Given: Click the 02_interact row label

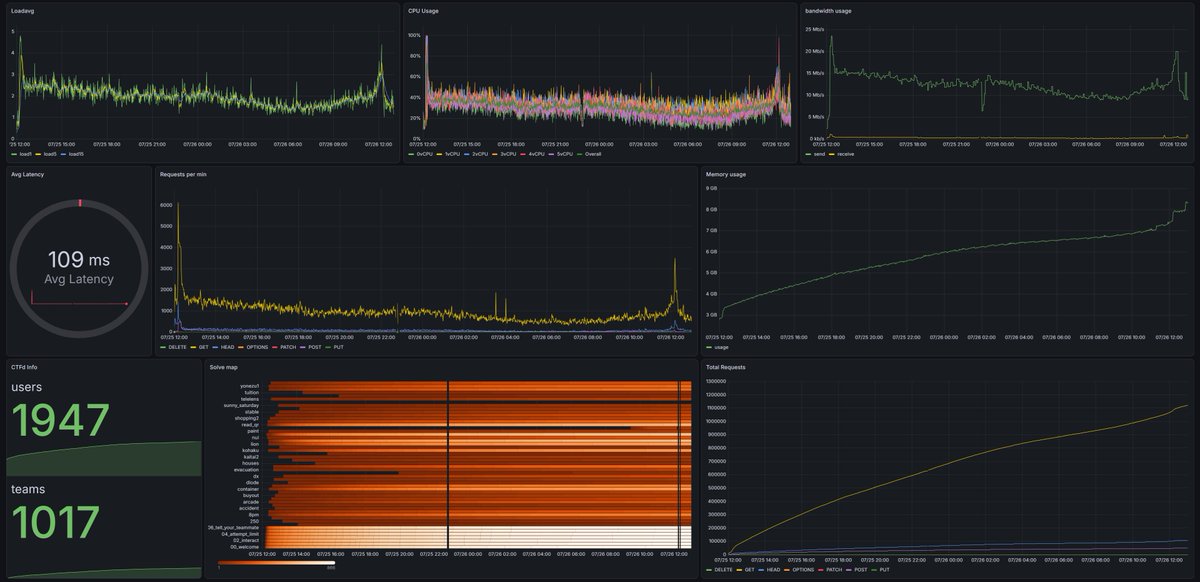Looking at the screenshot, I should click(245, 541).
